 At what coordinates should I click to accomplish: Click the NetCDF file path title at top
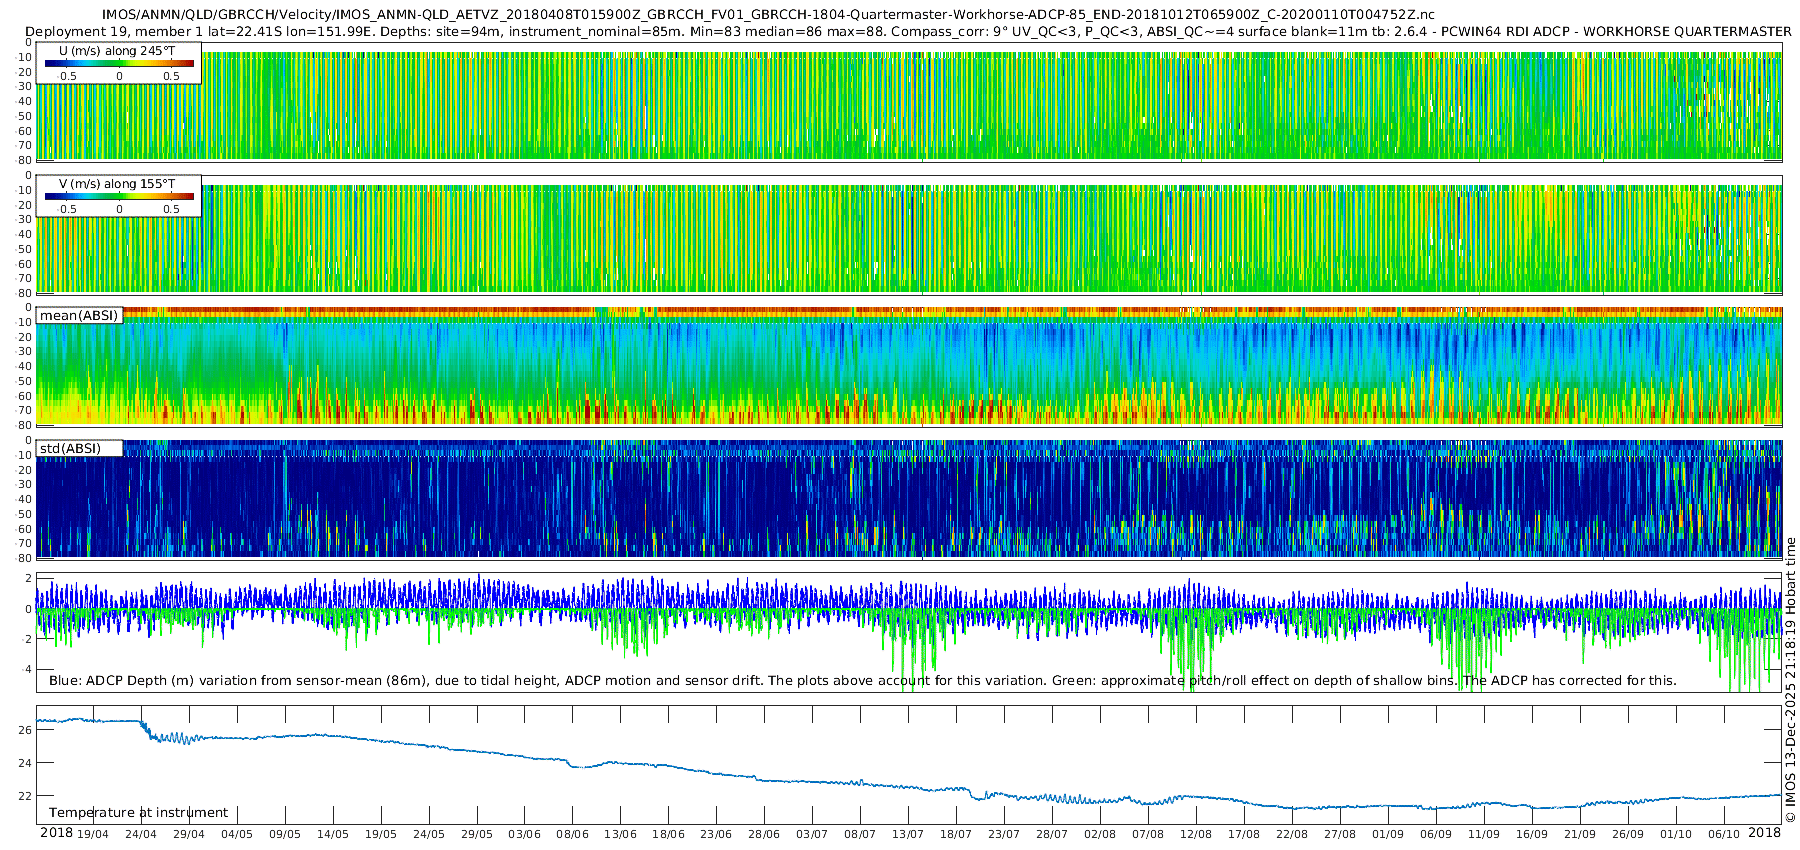pos(767,15)
